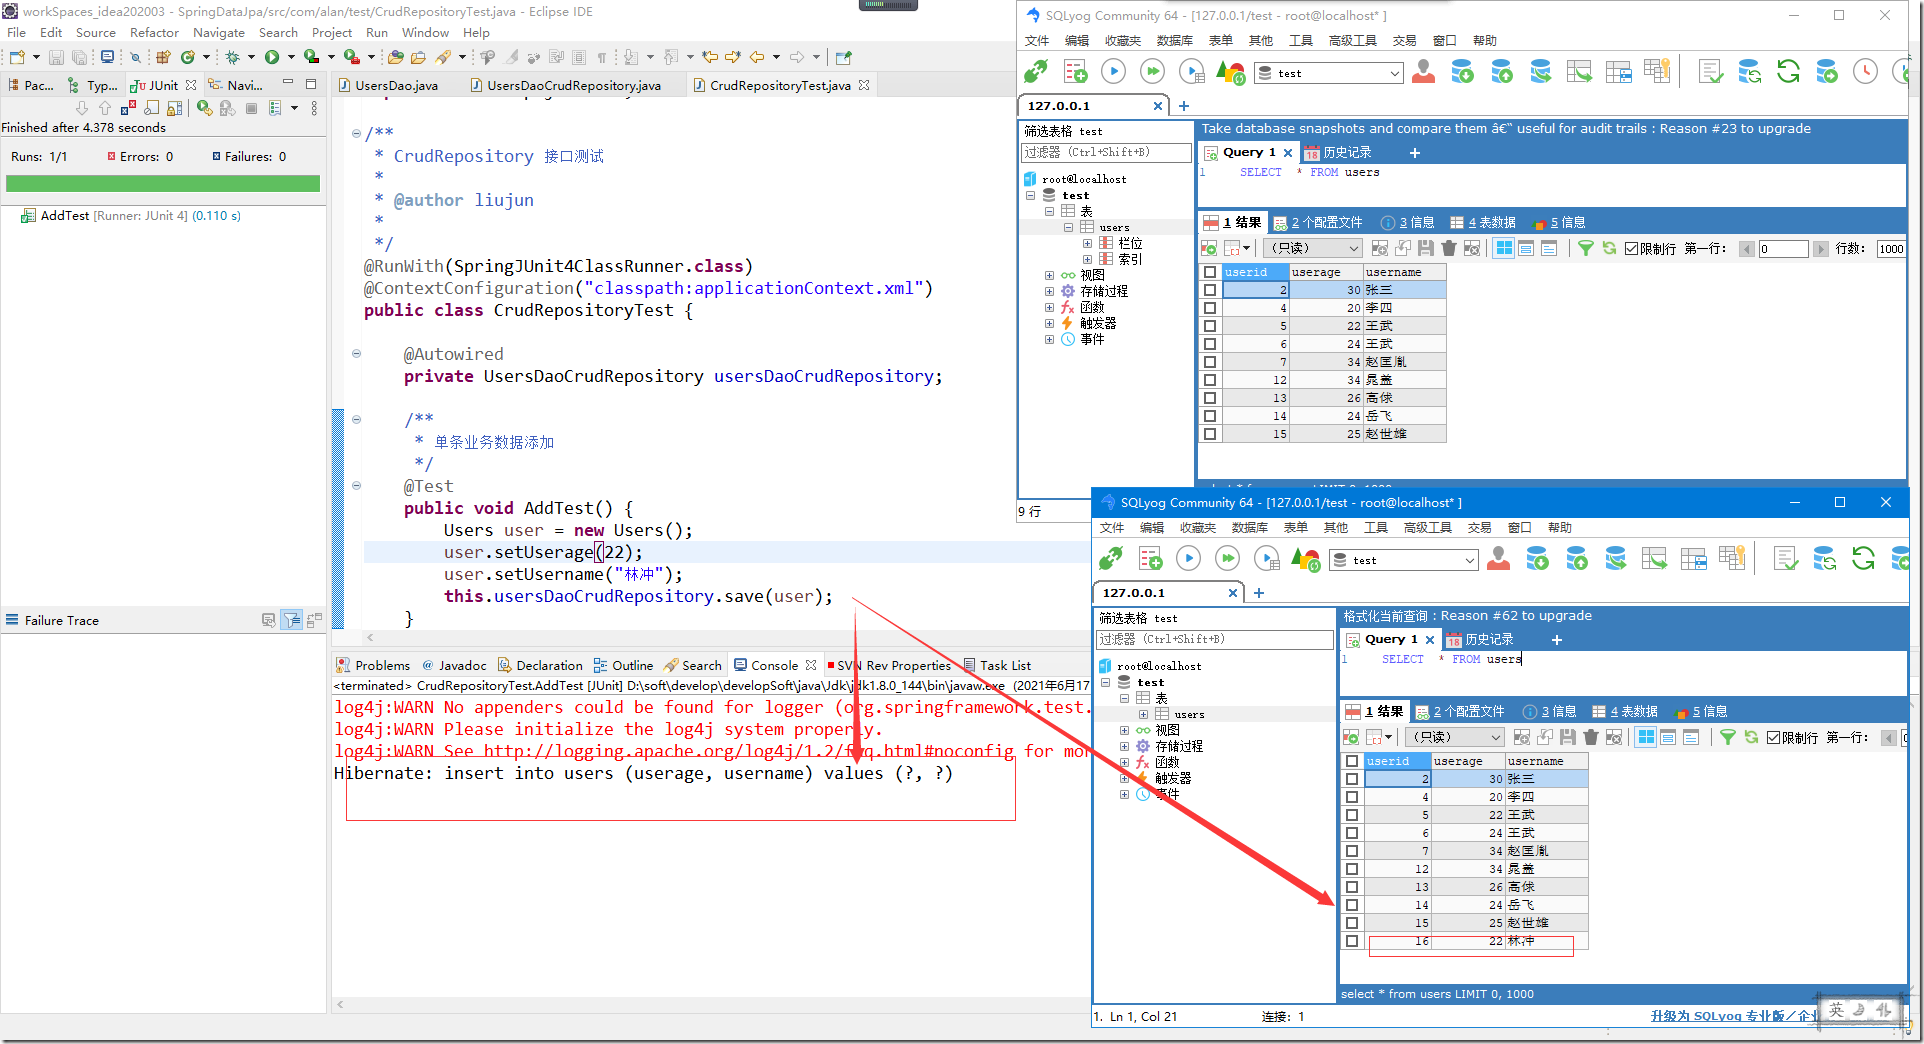Click Eclipse Run button in main toolbar

click(271, 57)
